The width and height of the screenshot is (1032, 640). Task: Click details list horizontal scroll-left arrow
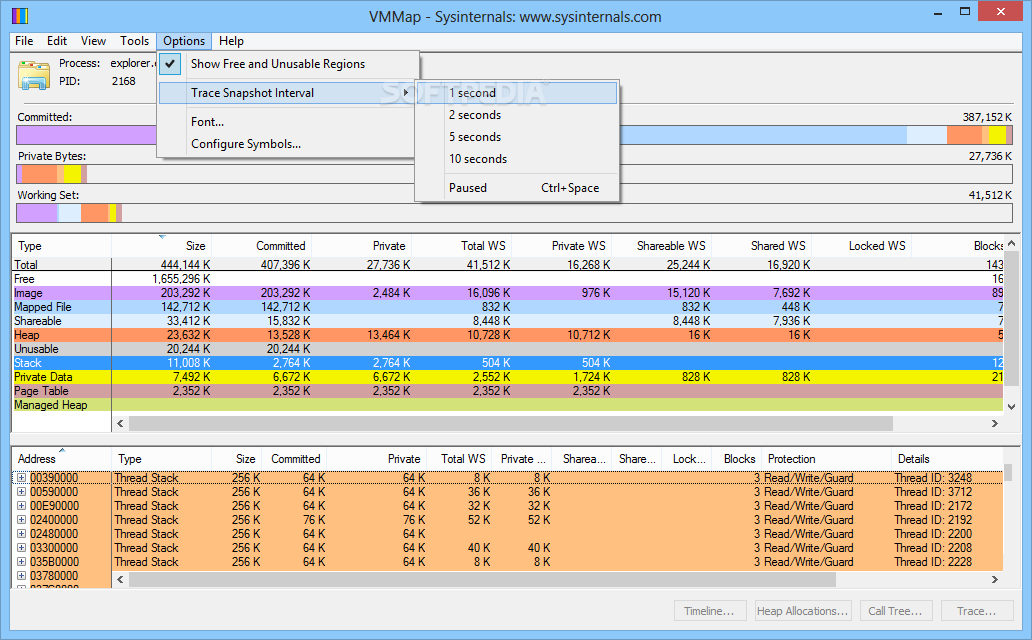[120, 579]
